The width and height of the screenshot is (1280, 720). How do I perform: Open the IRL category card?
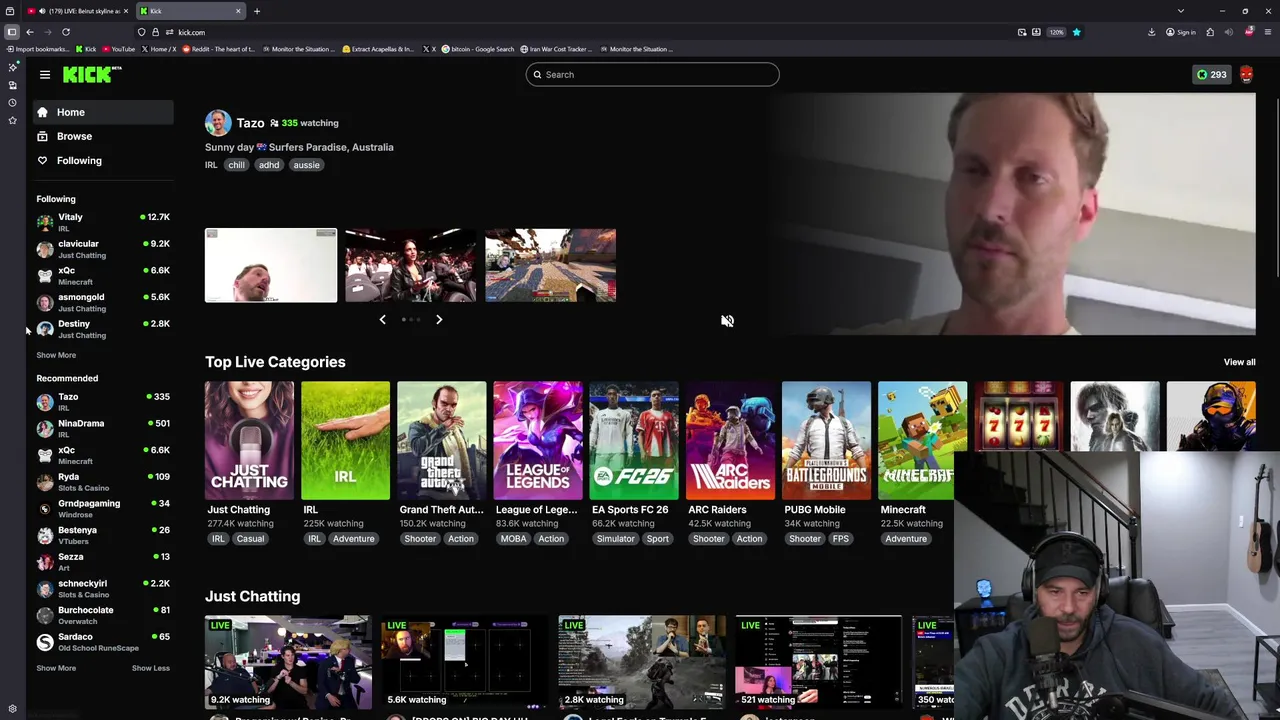pyautogui.click(x=345, y=440)
